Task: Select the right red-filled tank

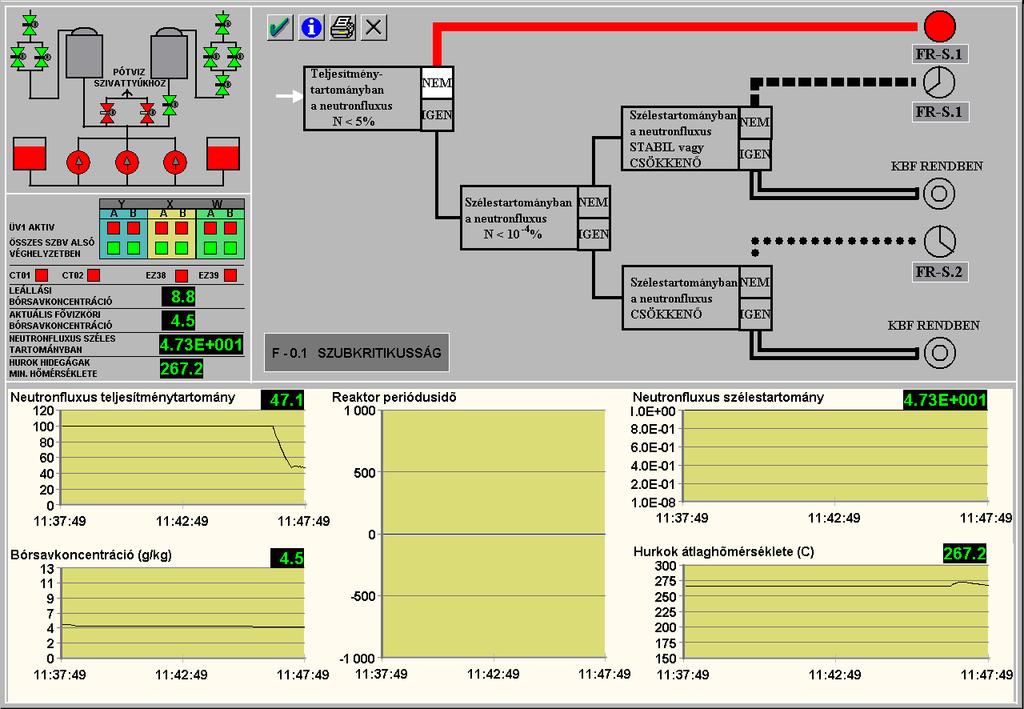Action: tap(223, 154)
